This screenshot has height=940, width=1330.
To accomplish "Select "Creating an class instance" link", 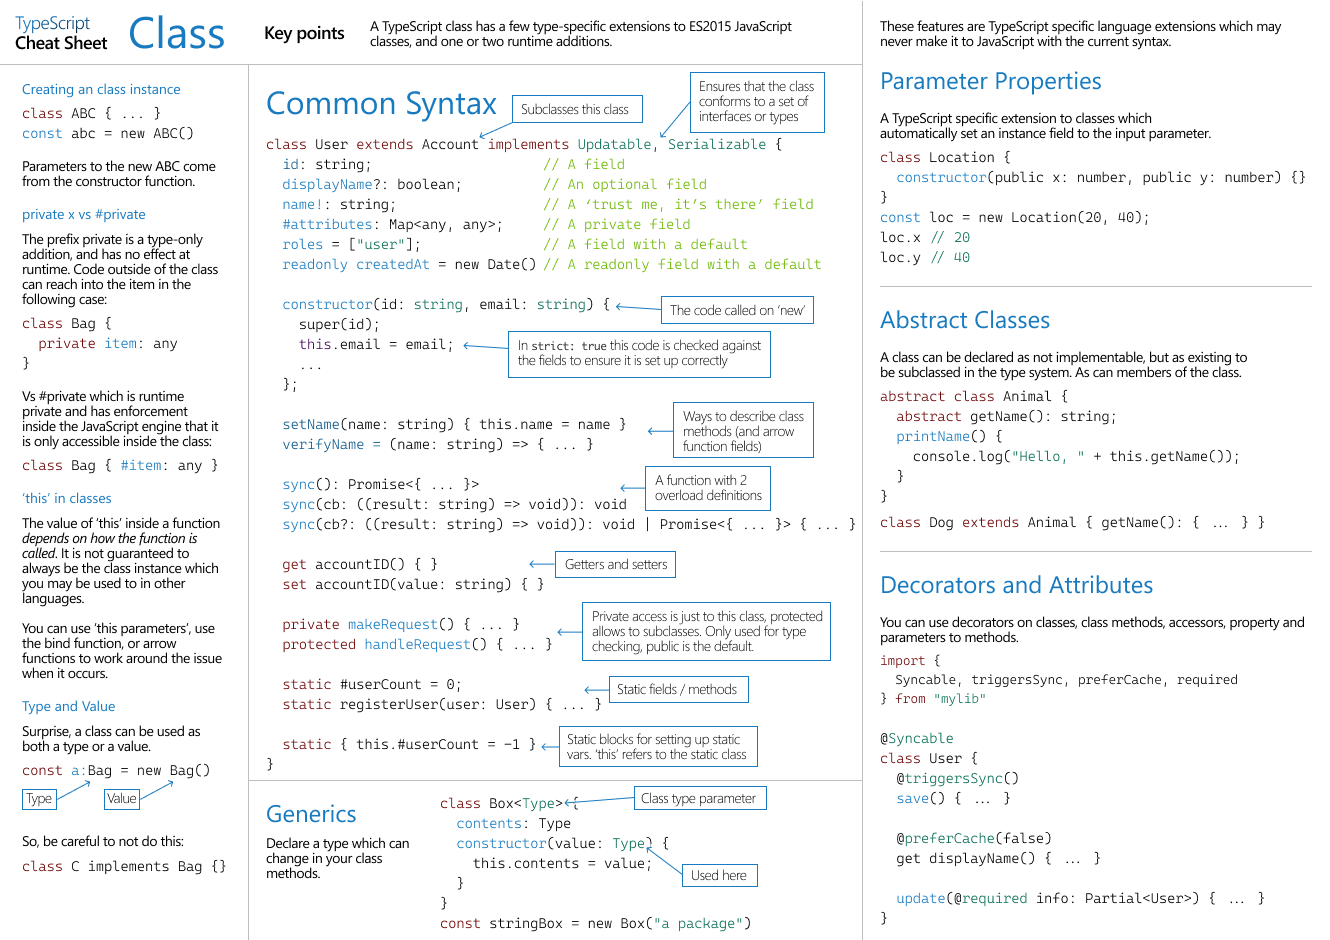I will click(x=101, y=89).
